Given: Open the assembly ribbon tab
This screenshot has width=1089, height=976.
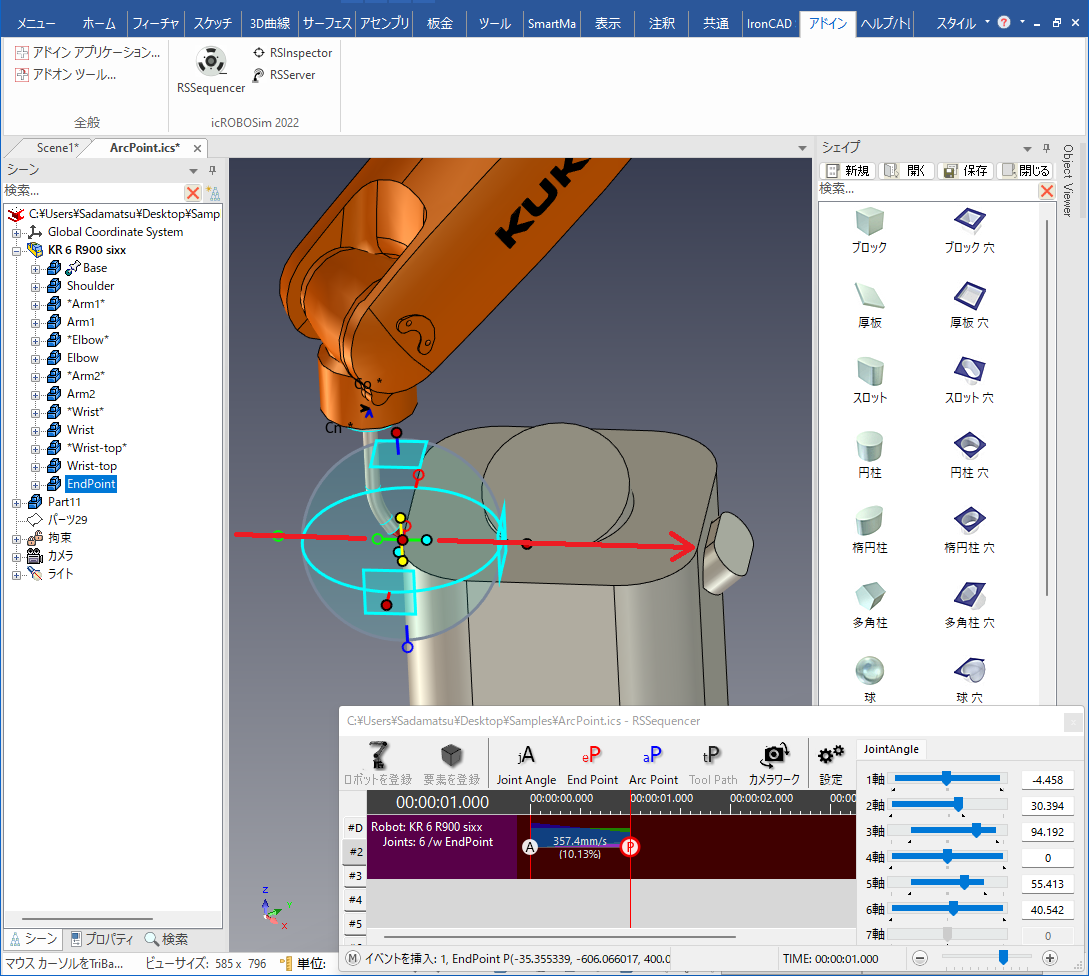Looking at the screenshot, I should pos(384,23).
